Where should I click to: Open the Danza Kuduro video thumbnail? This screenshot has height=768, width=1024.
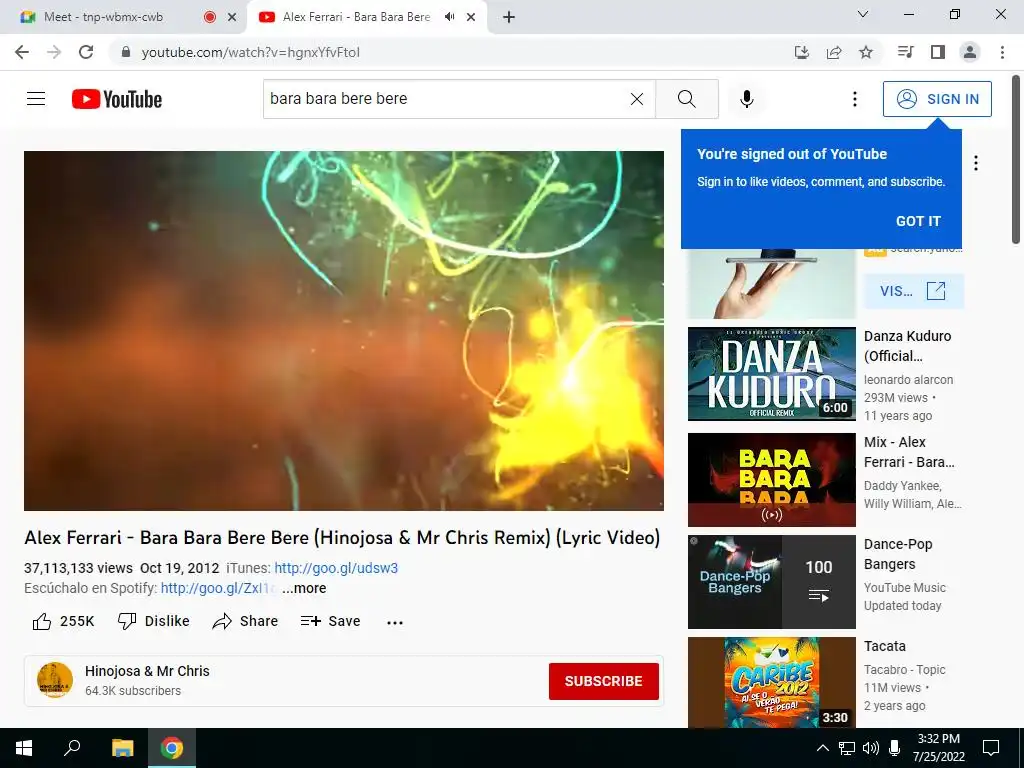(771, 374)
